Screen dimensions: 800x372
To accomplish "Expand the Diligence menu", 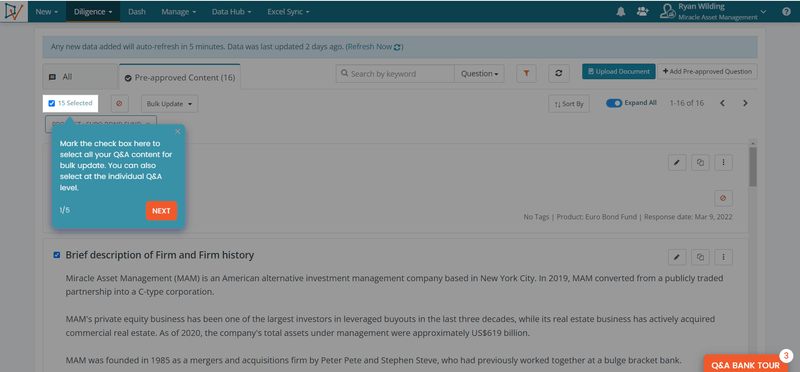I will click(93, 12).
